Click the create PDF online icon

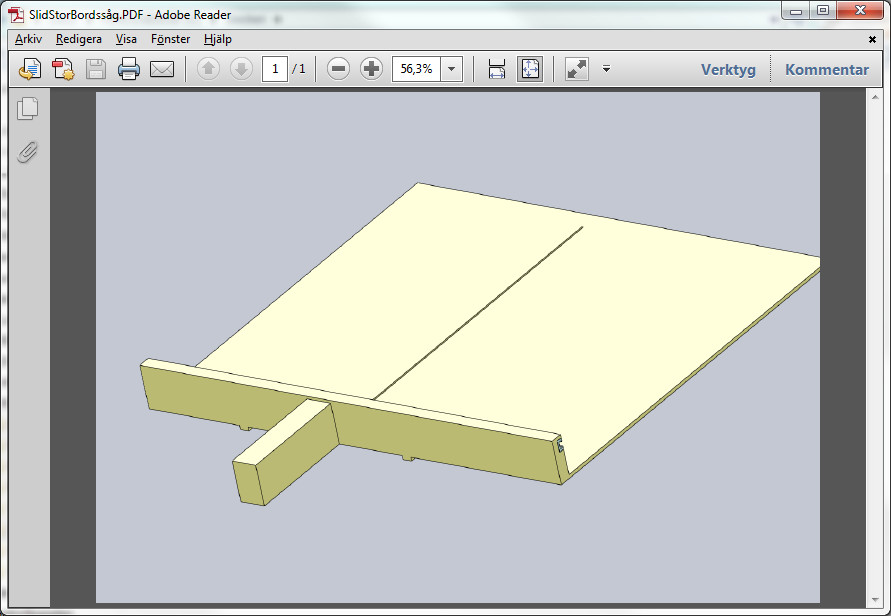point(63,69)
